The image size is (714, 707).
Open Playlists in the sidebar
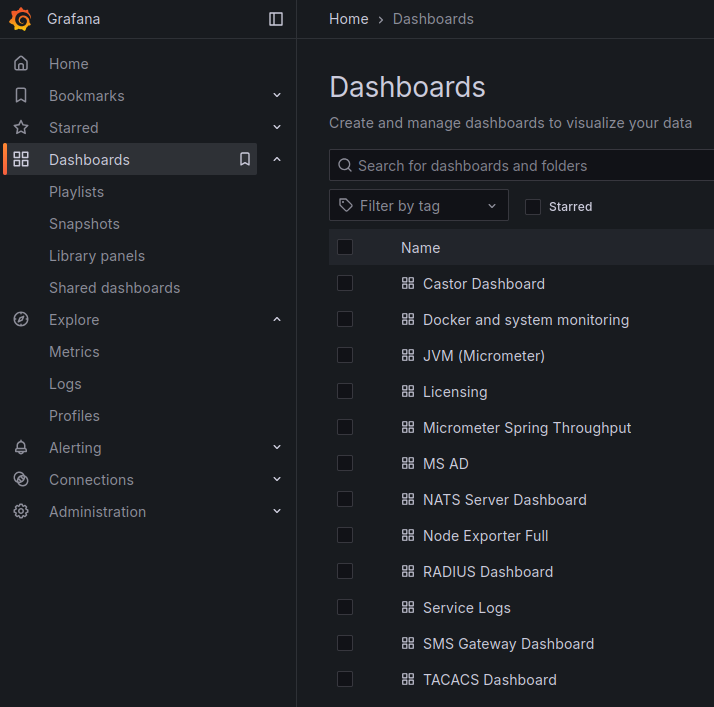coord(76,192)
